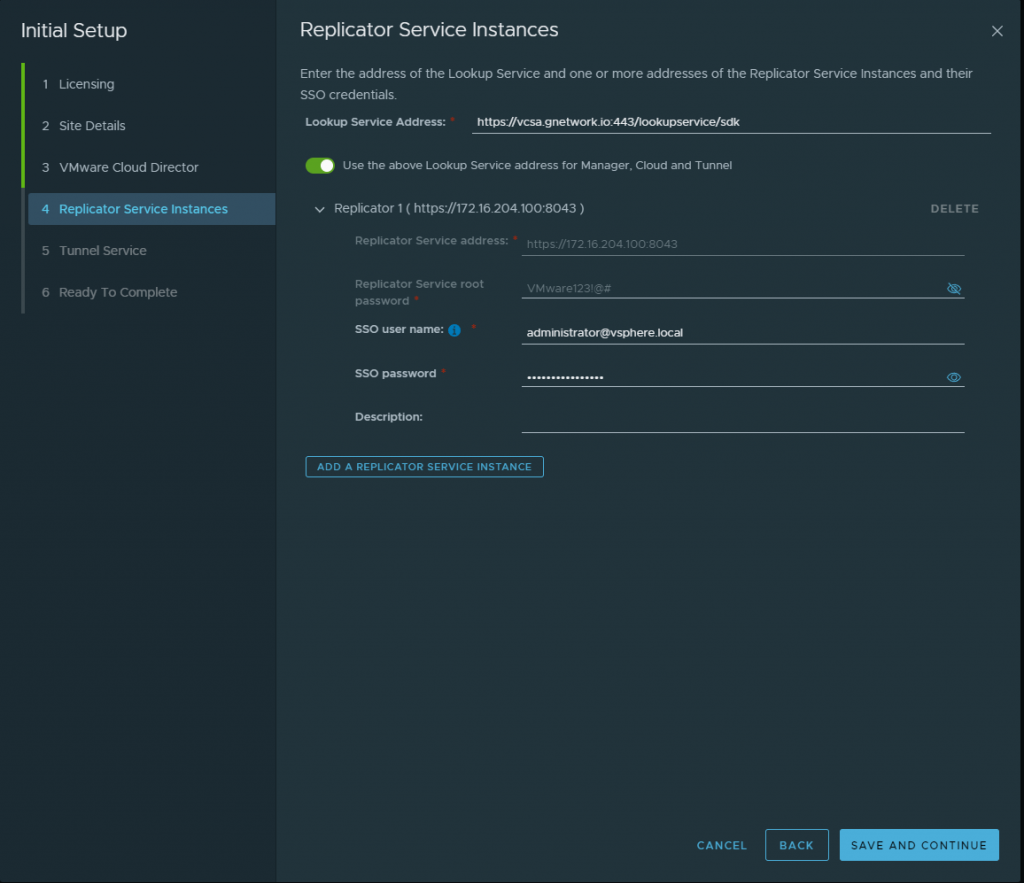This screenshot has height=883, width=1024.
Task: Click the SSO user name field
Action: coord(743,332)
